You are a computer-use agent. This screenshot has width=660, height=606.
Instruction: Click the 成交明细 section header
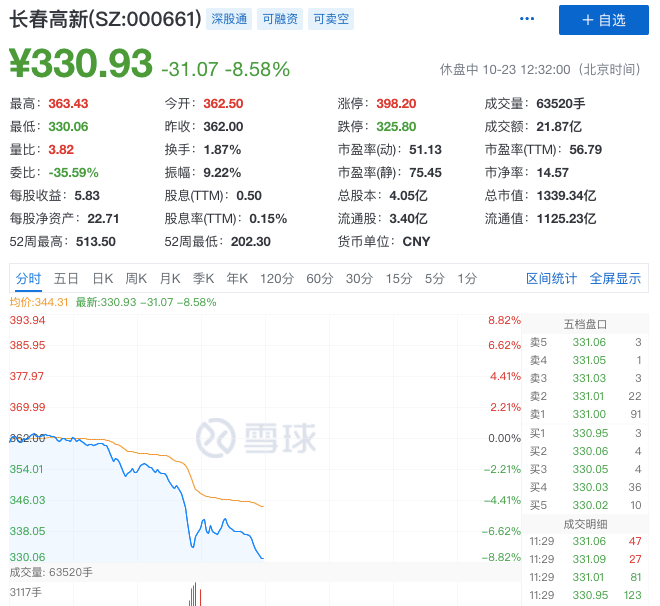(585, 524)
